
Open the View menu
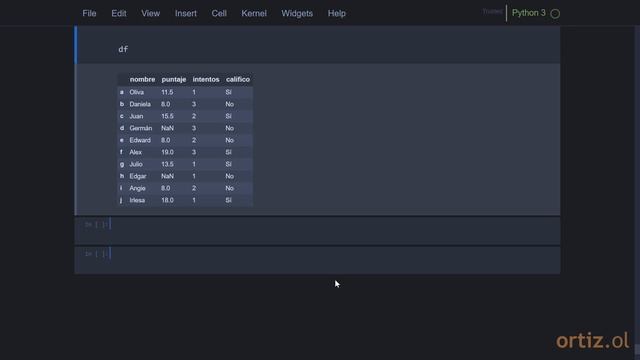click(x=151, y=13)
